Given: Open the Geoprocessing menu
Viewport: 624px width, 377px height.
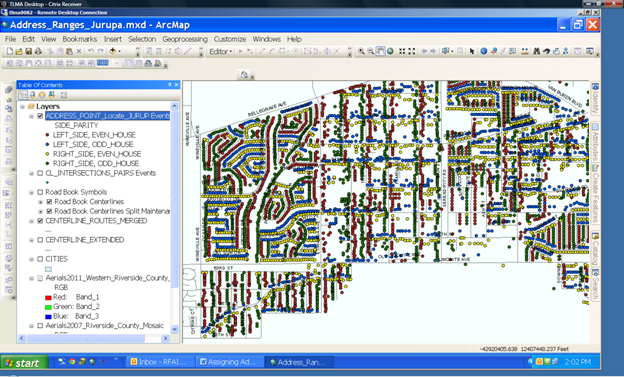Looking at the screenshot, I should click(x=185, y=39).
